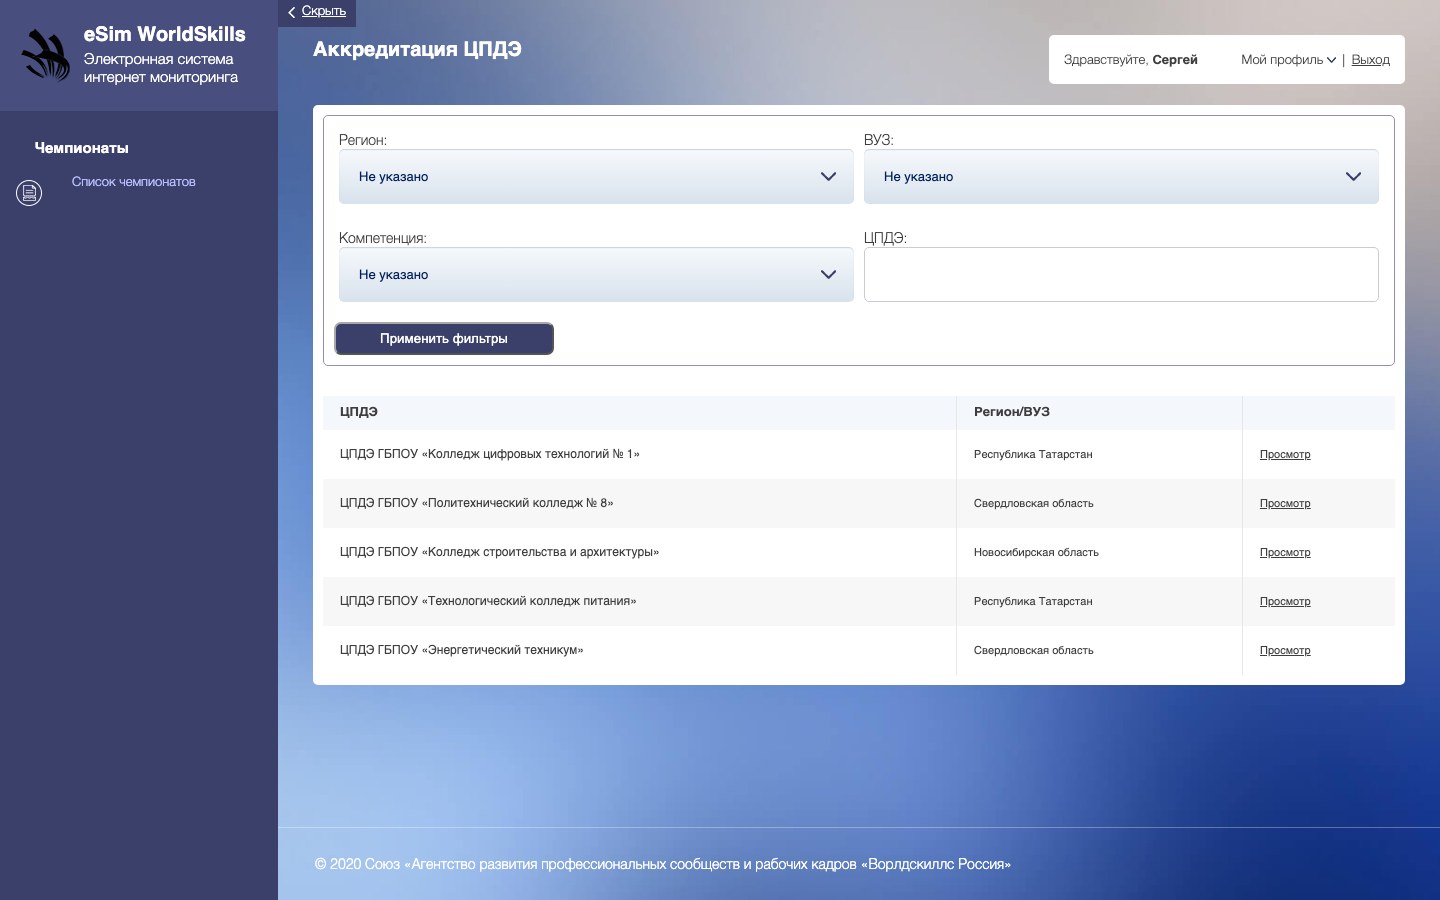Open the ВУЗ dropdown
Viewport: 1440px width, 900px height.
tap(1121, 177)
